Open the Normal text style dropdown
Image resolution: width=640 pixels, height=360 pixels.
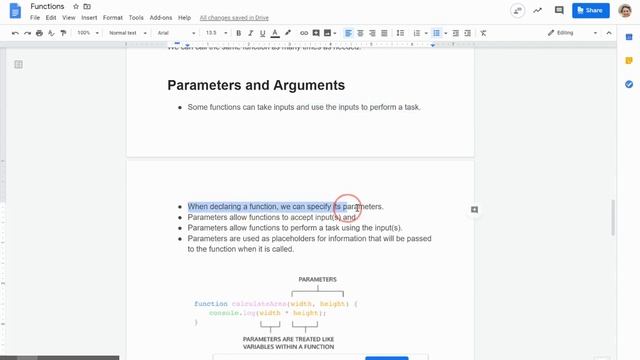point(128,33)
